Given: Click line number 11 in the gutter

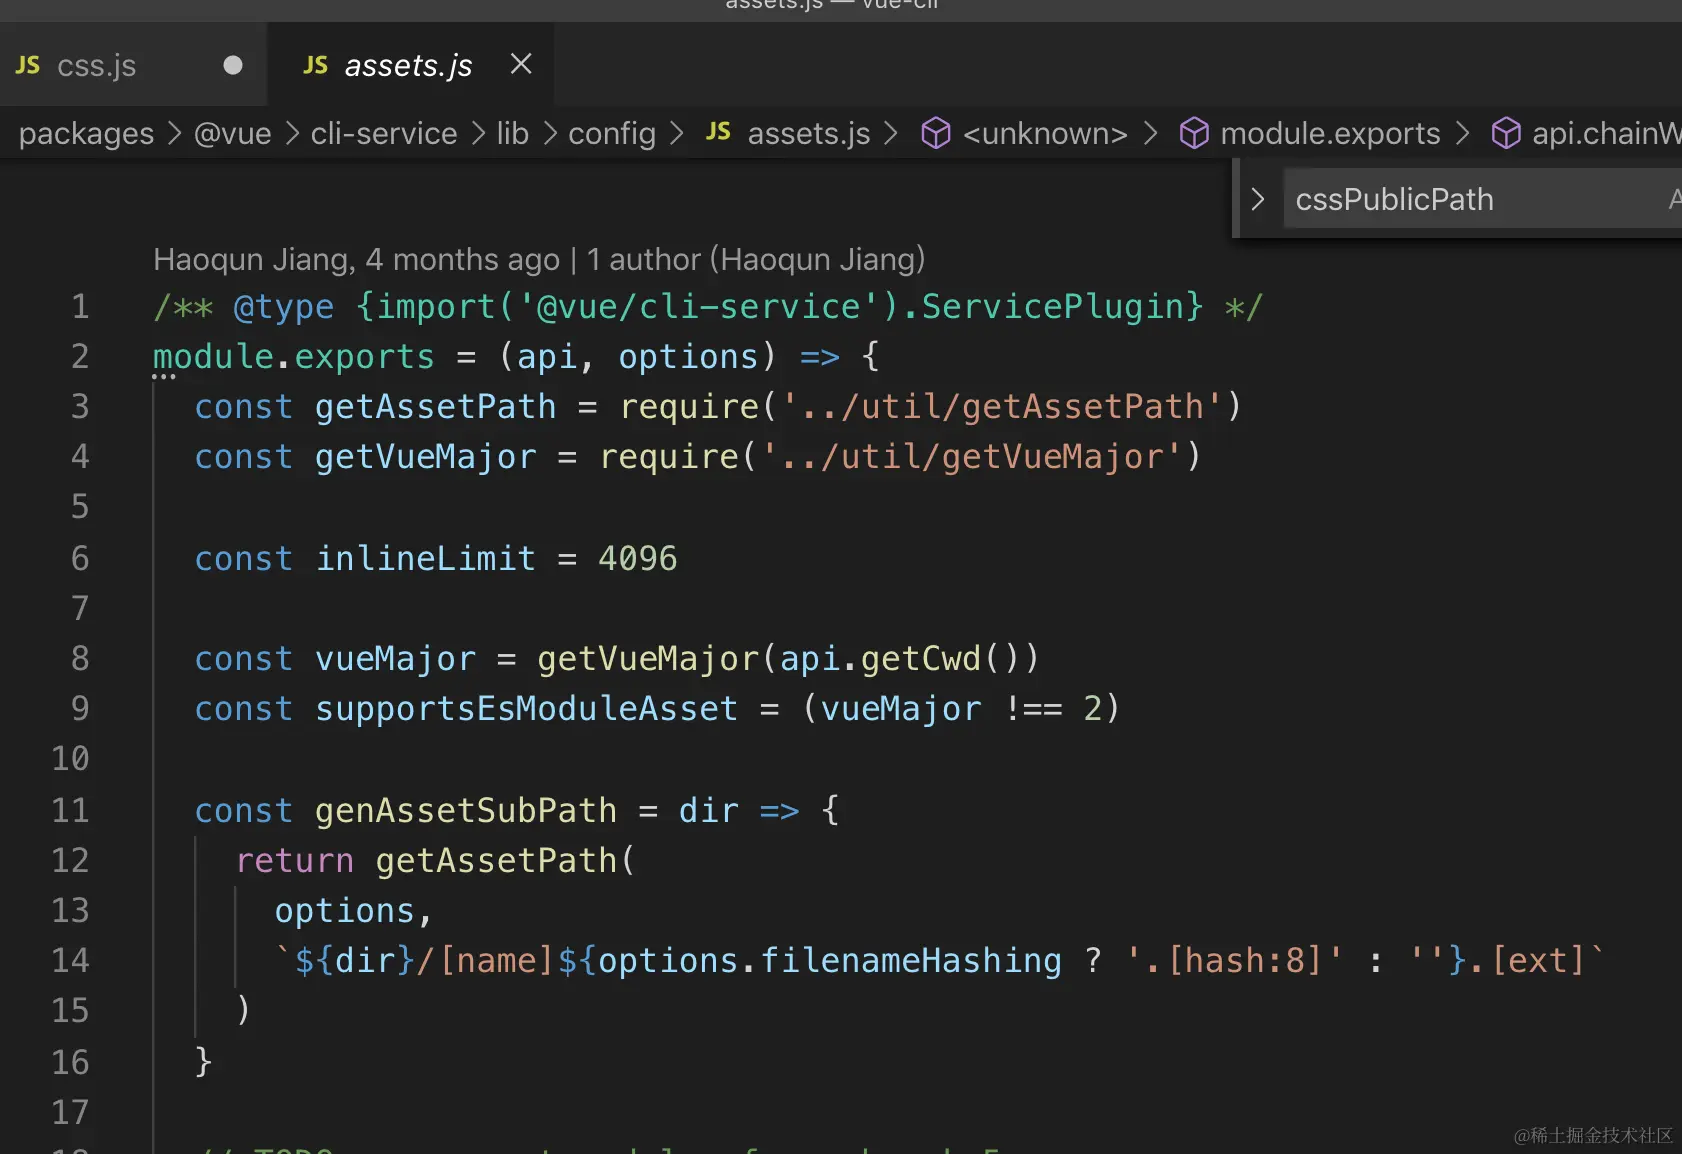Looking at the screenshot, I should 70,810.
